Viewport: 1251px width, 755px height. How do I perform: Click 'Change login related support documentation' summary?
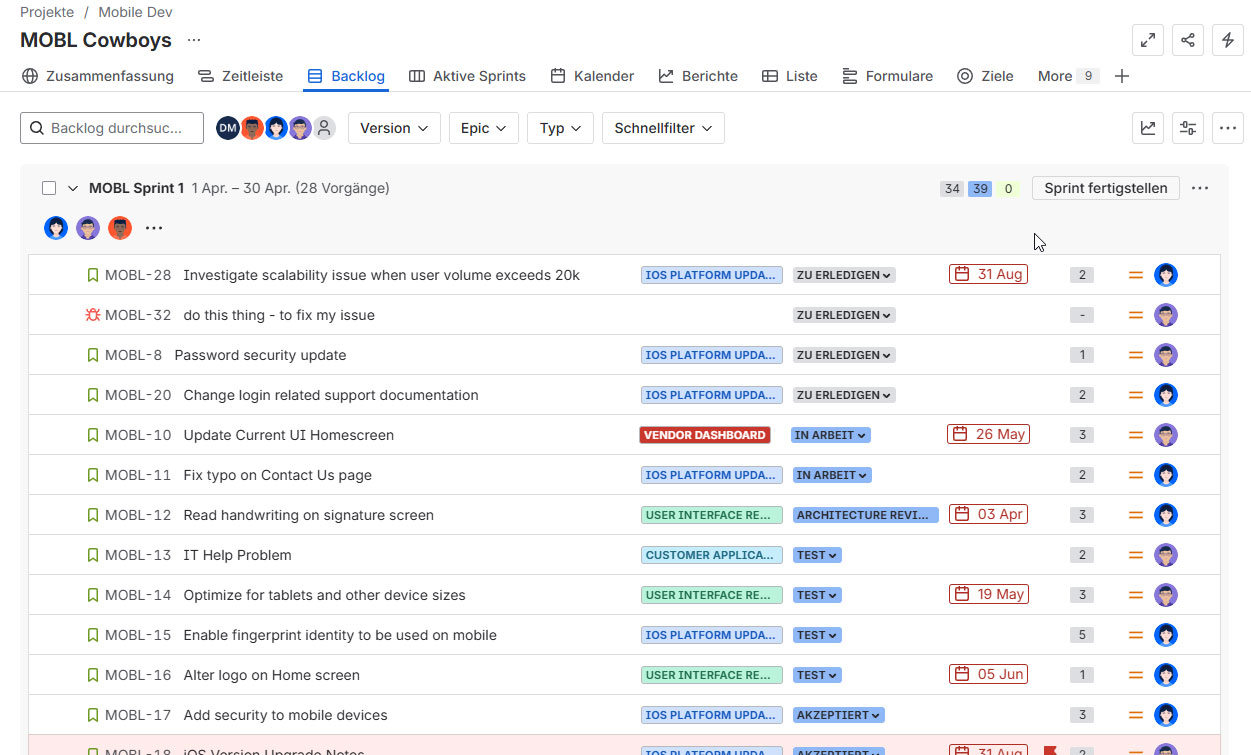(x=331, y=395)
